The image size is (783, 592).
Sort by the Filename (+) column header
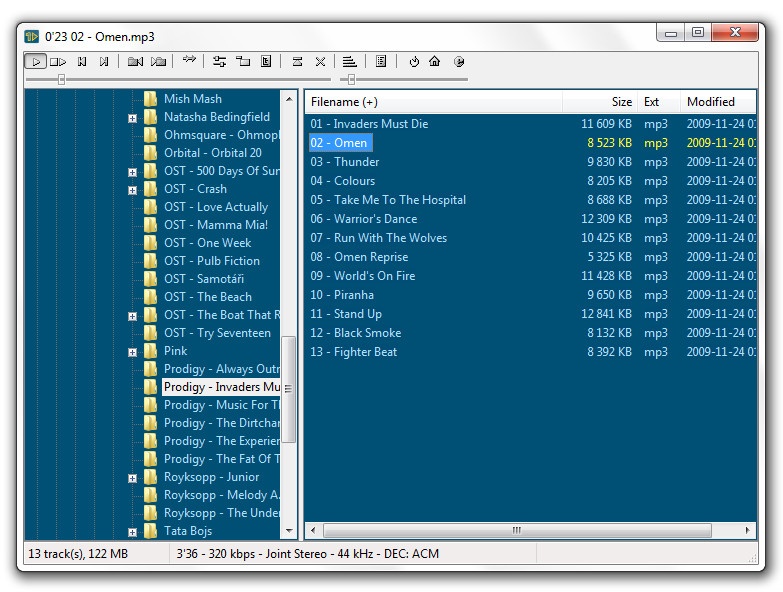tap(433, 102)
